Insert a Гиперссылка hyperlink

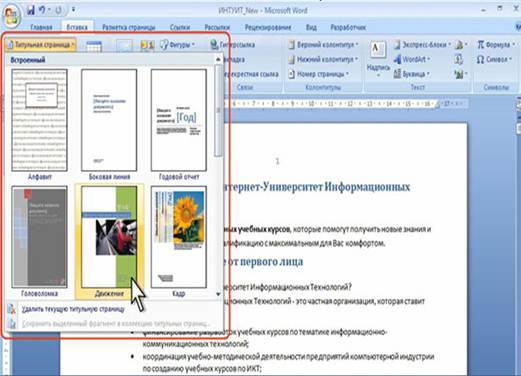point(233,45)
